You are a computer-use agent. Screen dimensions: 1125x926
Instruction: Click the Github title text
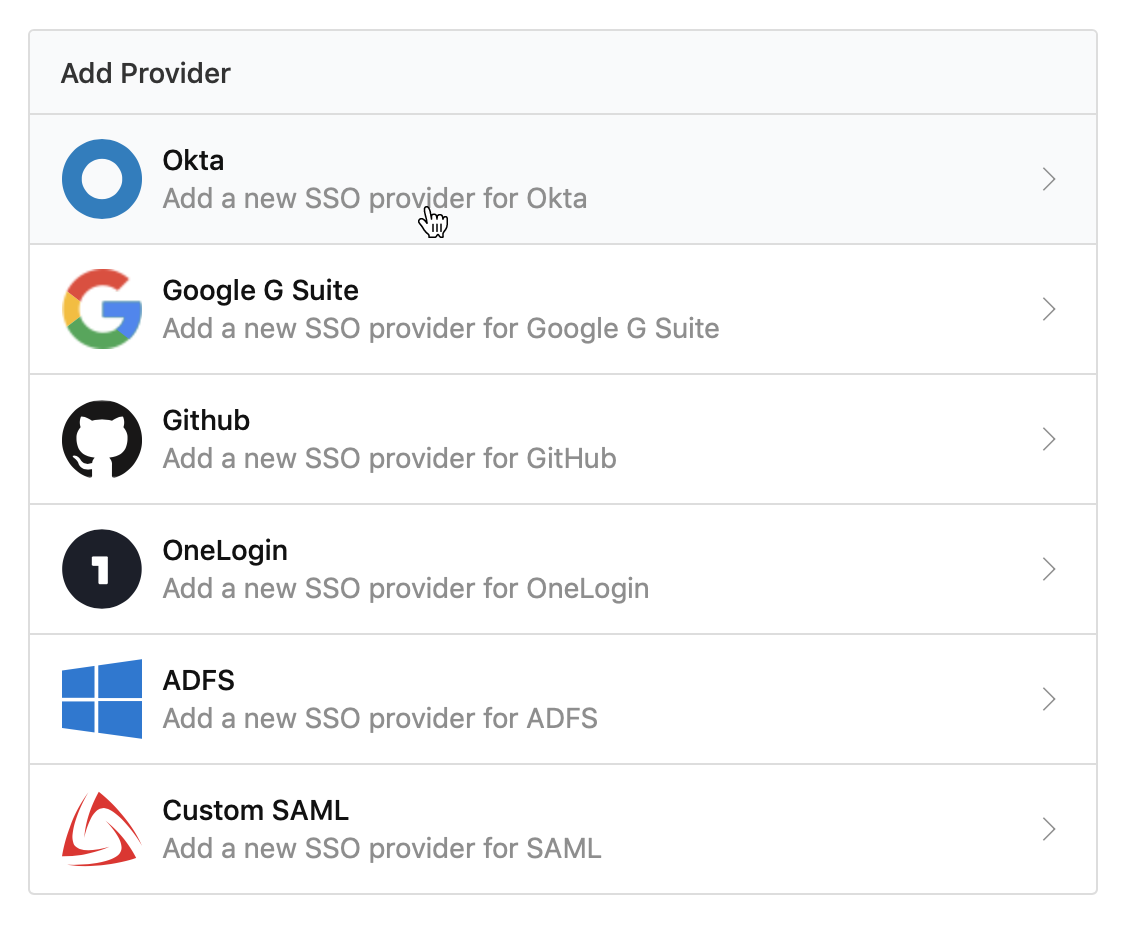[205, 420]
